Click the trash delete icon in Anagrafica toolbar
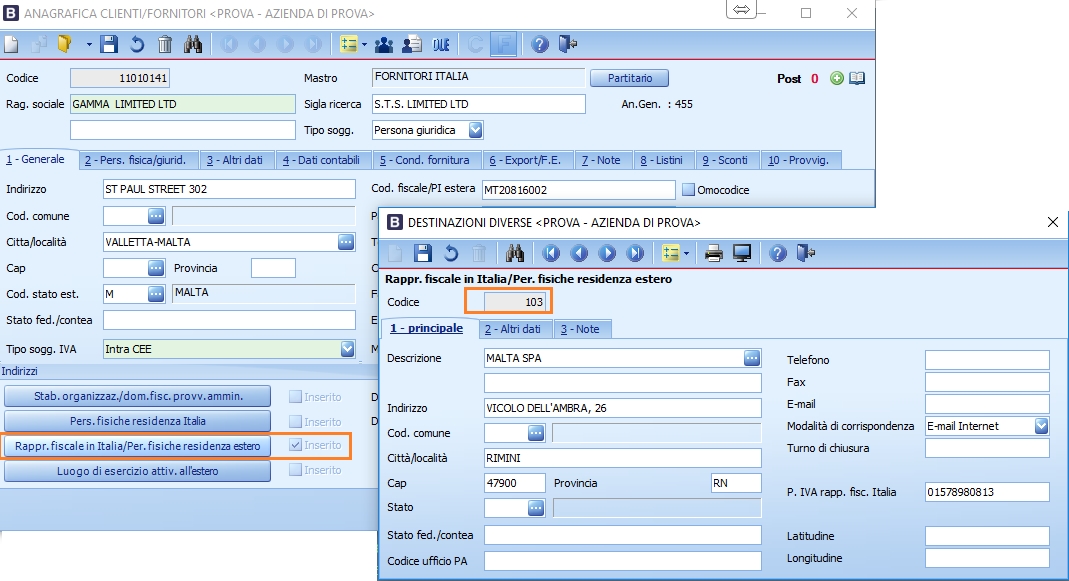 (x=165, y=44)
